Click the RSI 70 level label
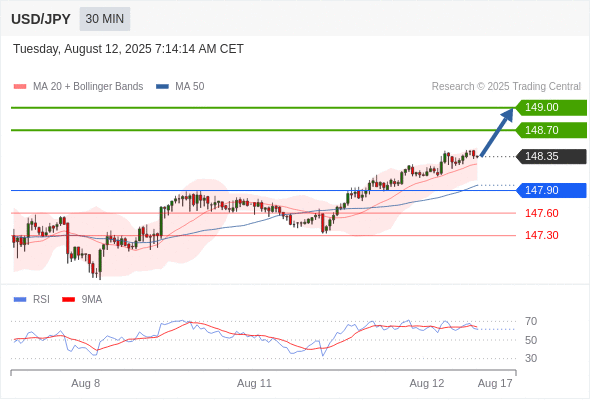Screen dimensions: 590x400 (531, 321)
